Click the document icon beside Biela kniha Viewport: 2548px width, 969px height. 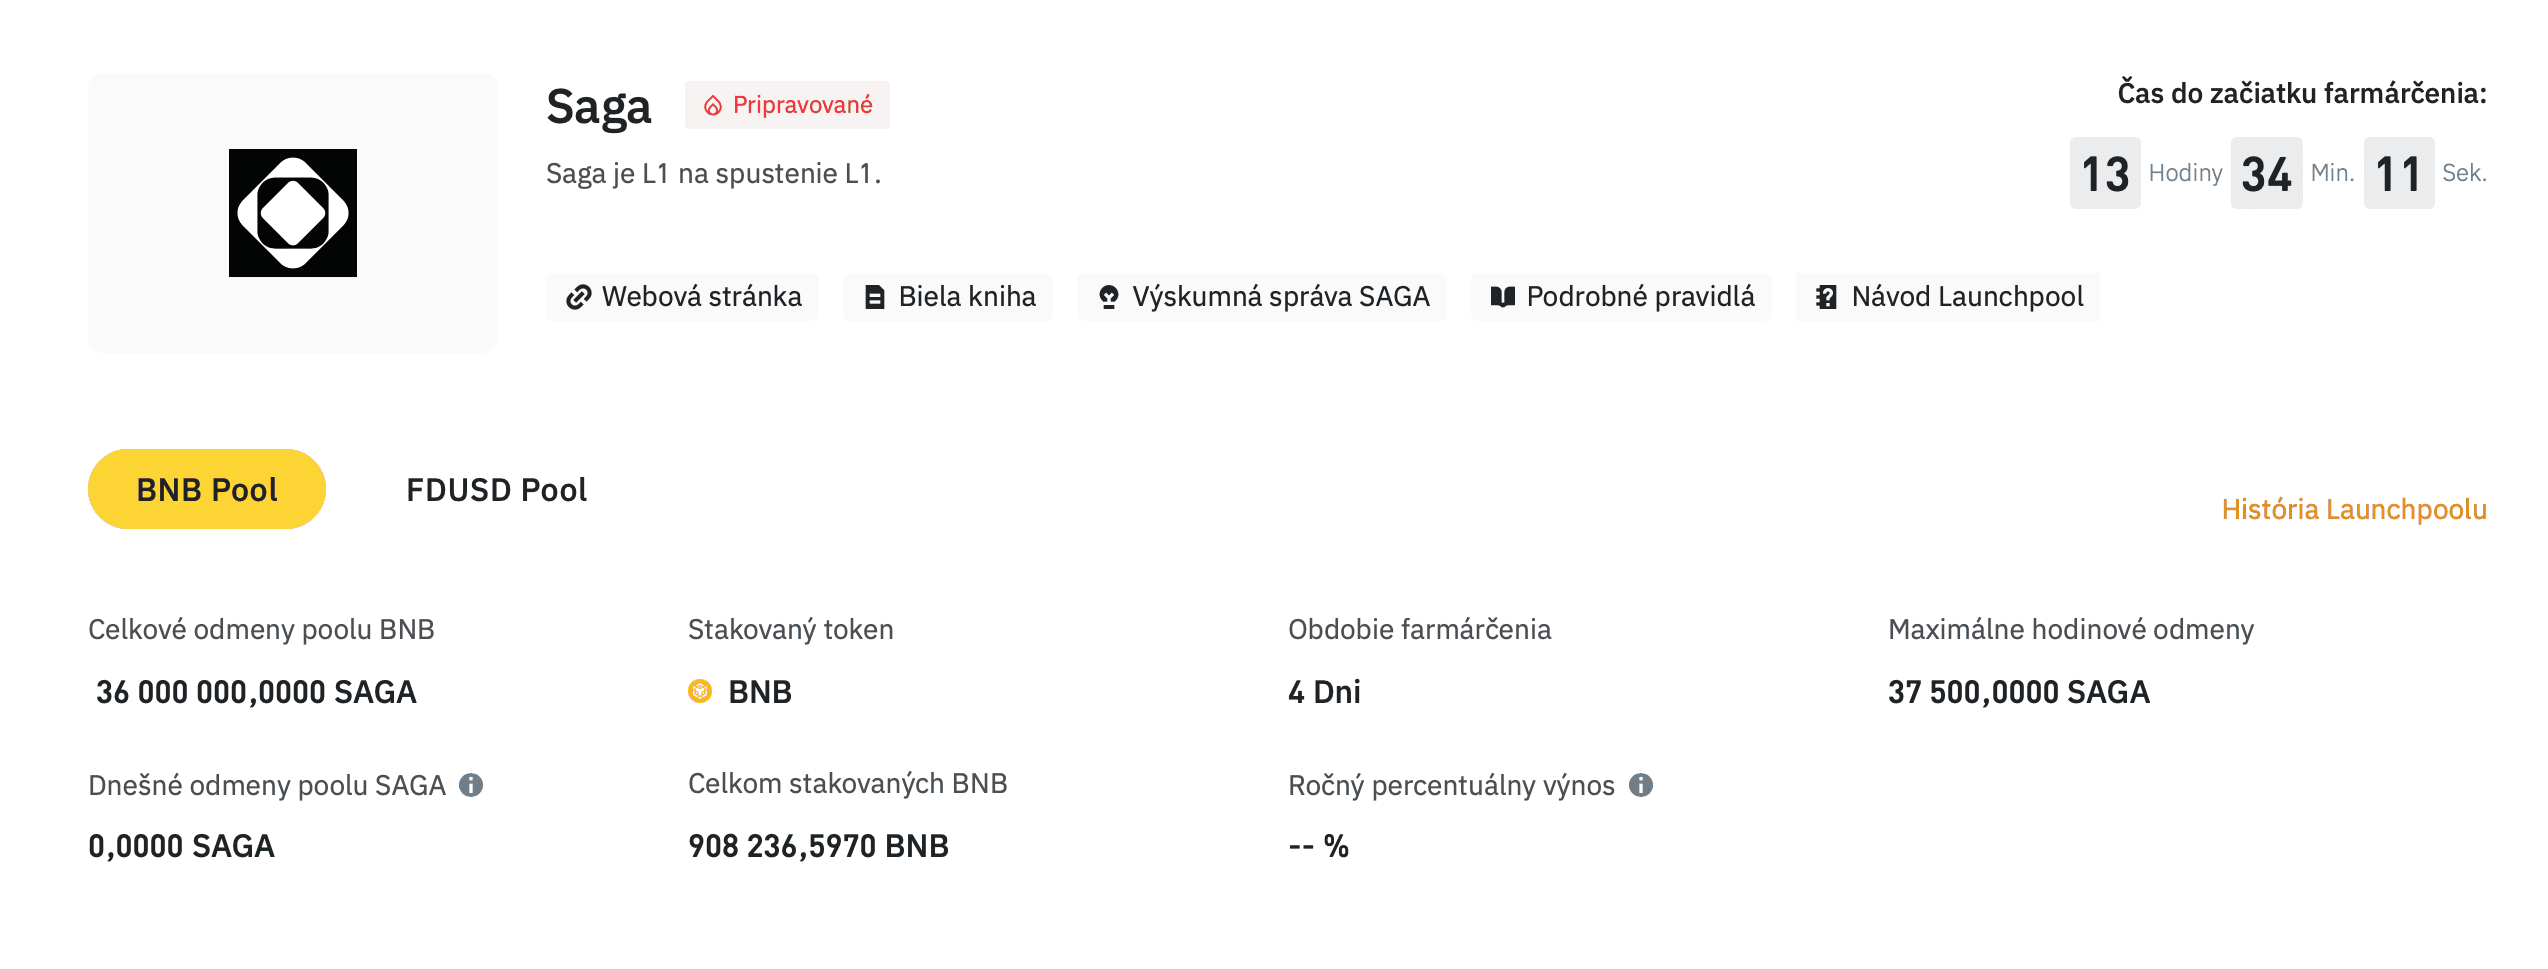click(874, 297)
